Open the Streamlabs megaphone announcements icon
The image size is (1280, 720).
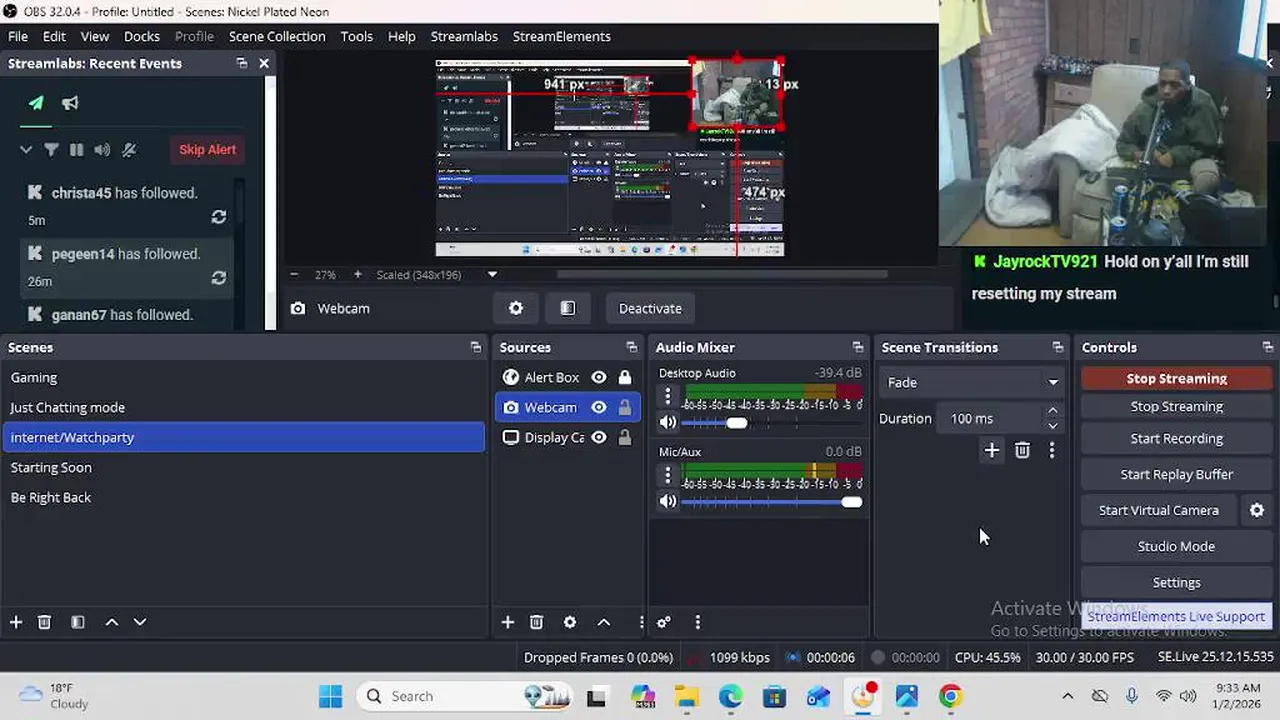coord(70,103)
